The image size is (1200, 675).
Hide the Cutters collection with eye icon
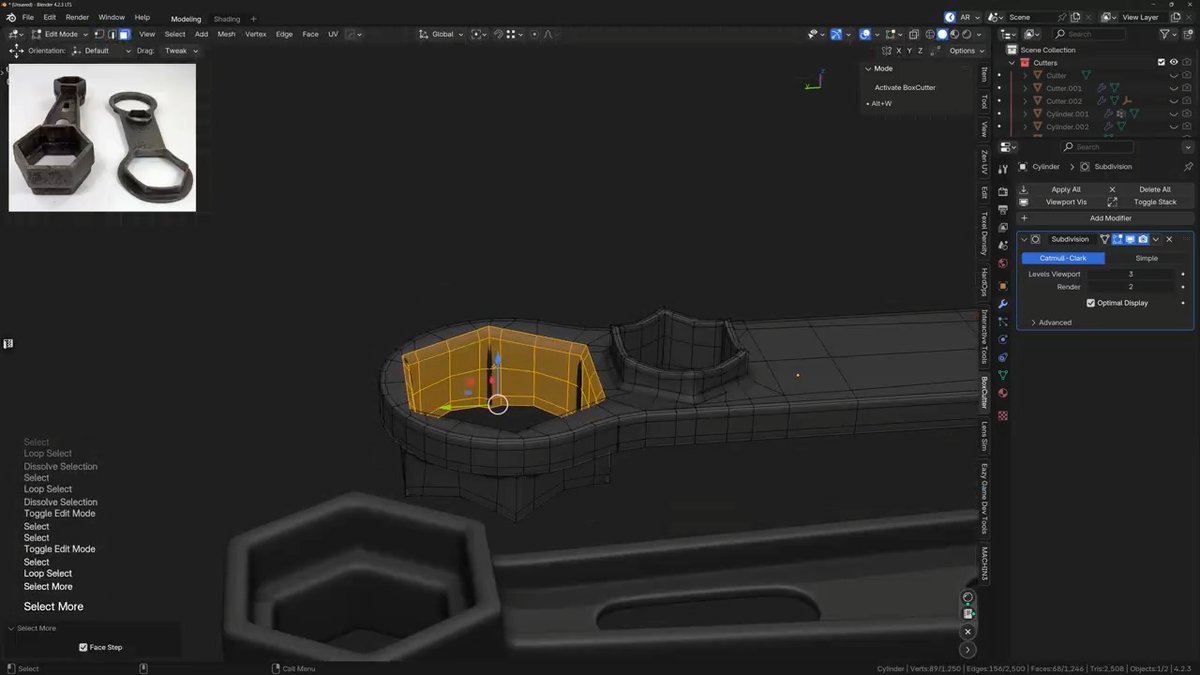click(x=1174, y=62)
